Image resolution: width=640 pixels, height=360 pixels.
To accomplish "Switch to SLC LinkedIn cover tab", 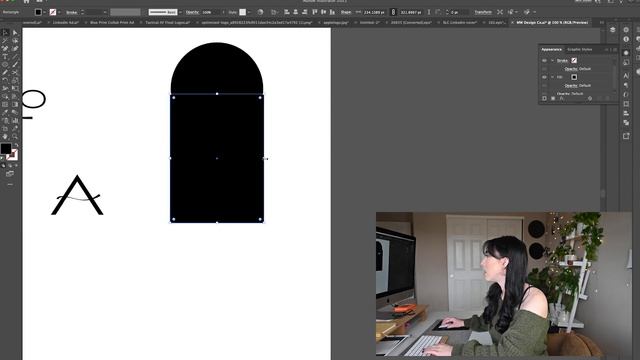I will 460,22.
